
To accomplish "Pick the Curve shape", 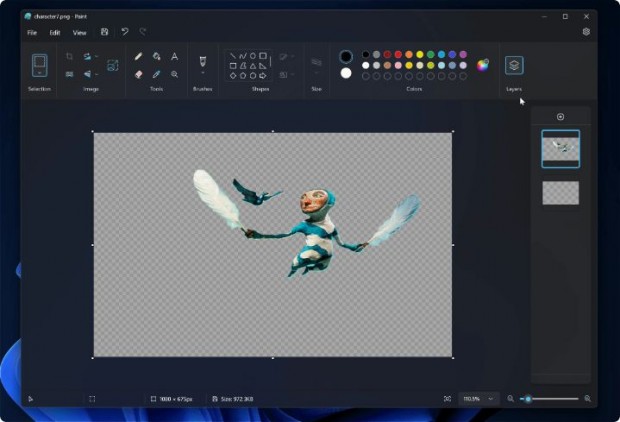I will [x=243, y=56].
